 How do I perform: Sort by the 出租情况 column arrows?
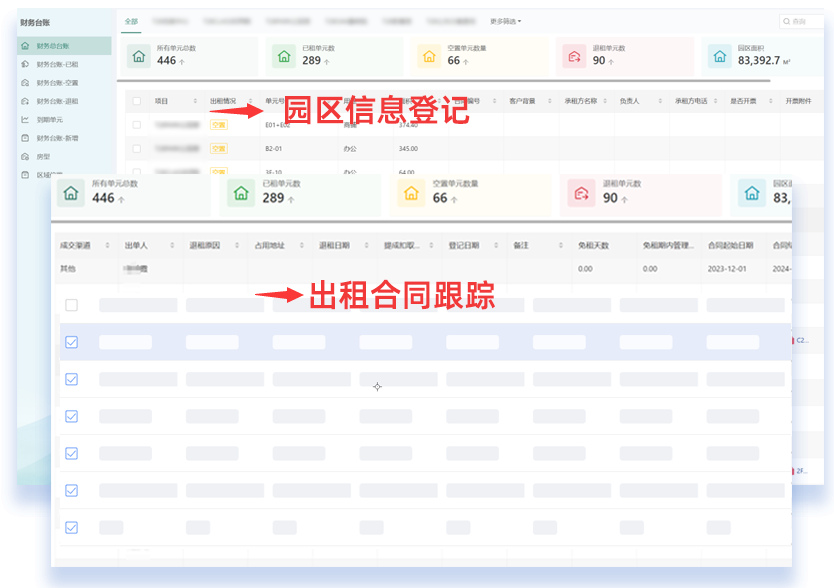click(251, 101)
